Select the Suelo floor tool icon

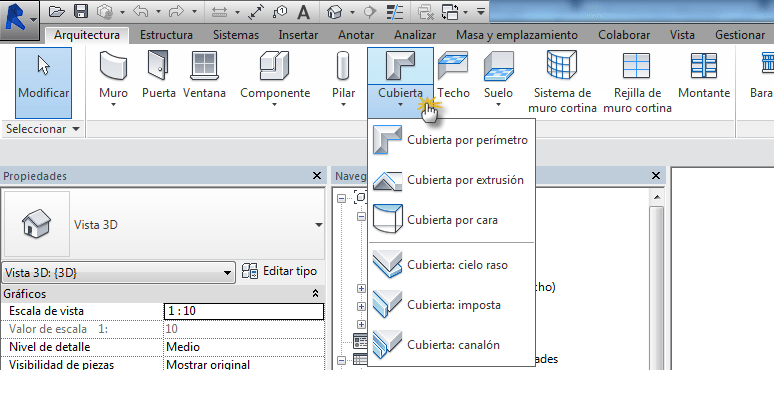pos(499,66)
